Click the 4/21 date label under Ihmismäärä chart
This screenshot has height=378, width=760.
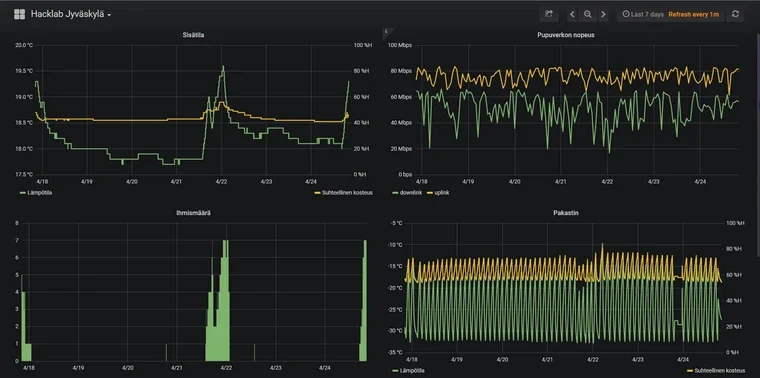177,368
